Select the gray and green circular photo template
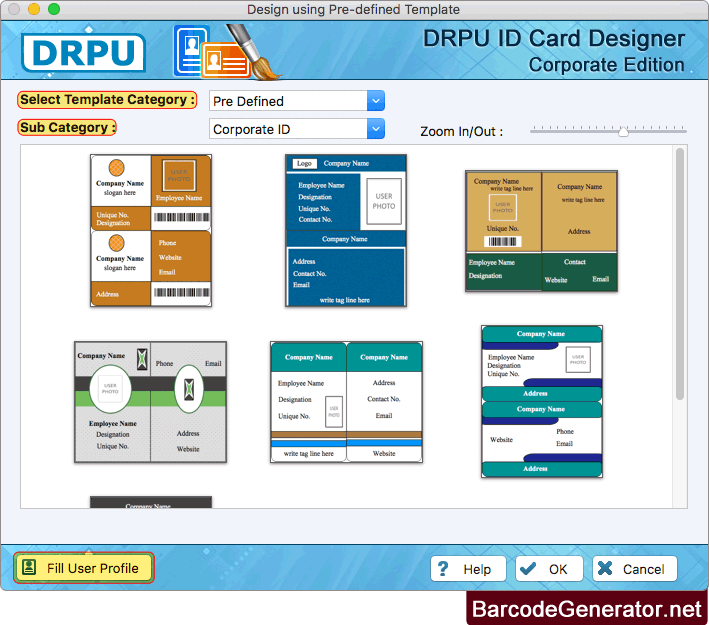Viewport: 709px width, 625px height. coord(151,402)
